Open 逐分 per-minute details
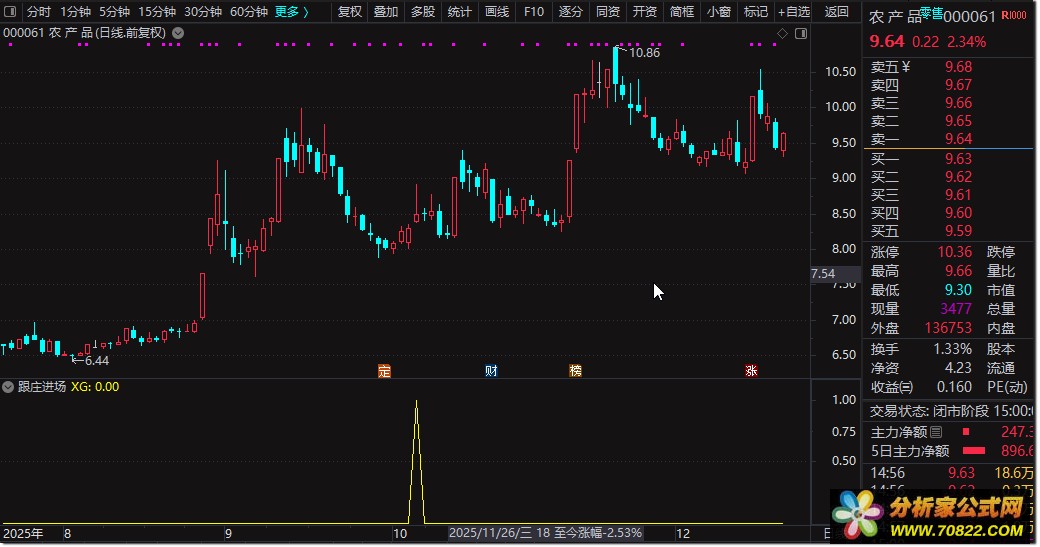The height and width of the screenshot is (547, 1040). pyautogui.click(x=570, y=11)
